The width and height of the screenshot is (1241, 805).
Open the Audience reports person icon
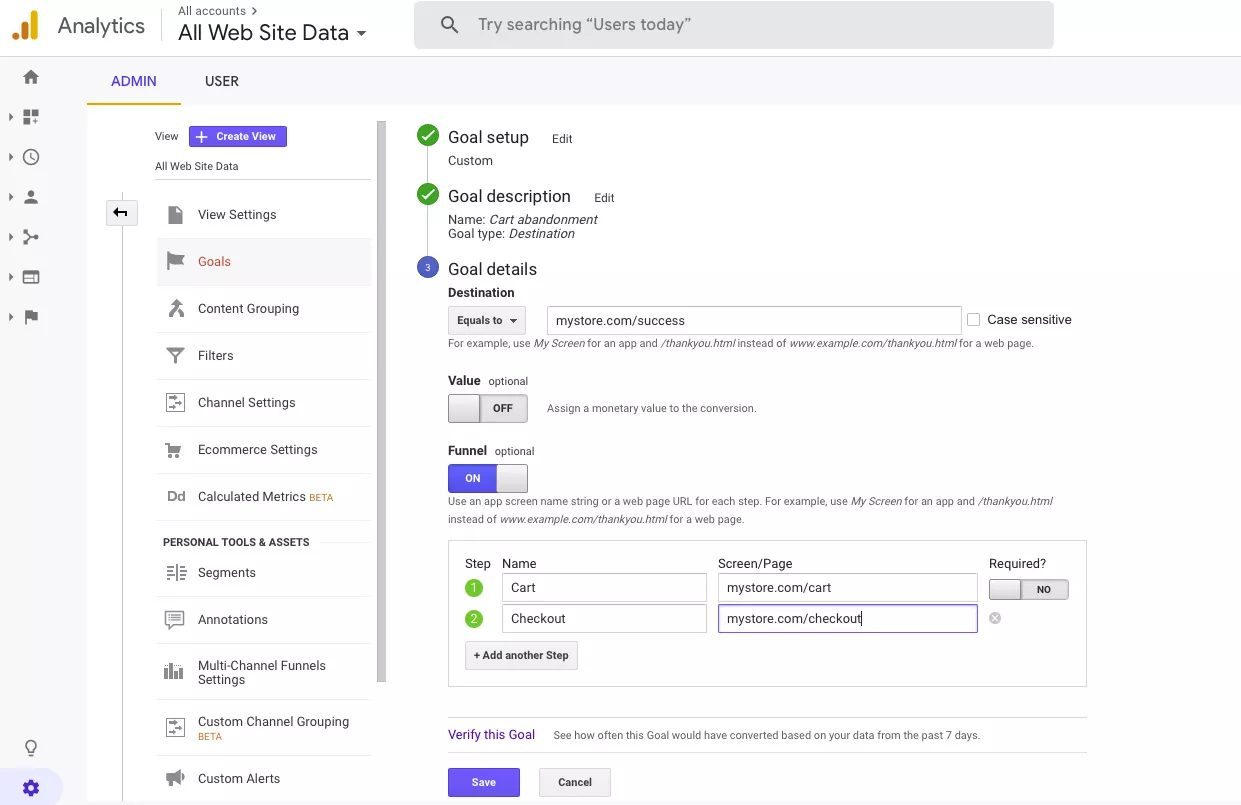point(30,197)
